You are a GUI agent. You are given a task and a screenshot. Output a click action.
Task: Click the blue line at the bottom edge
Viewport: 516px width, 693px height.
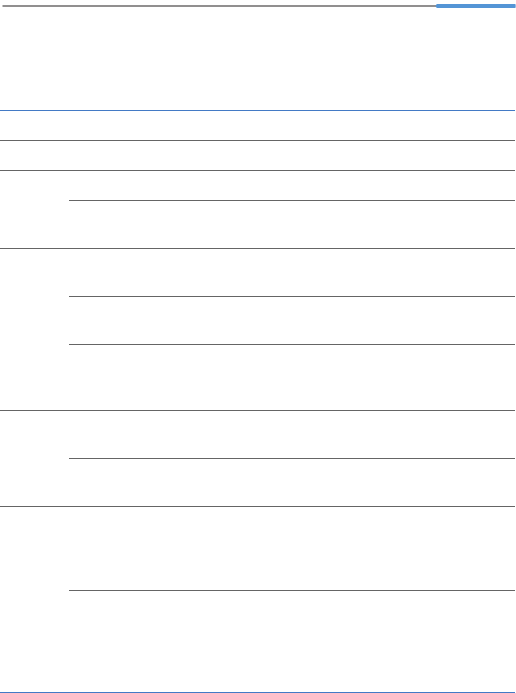(x=258, y=692)
